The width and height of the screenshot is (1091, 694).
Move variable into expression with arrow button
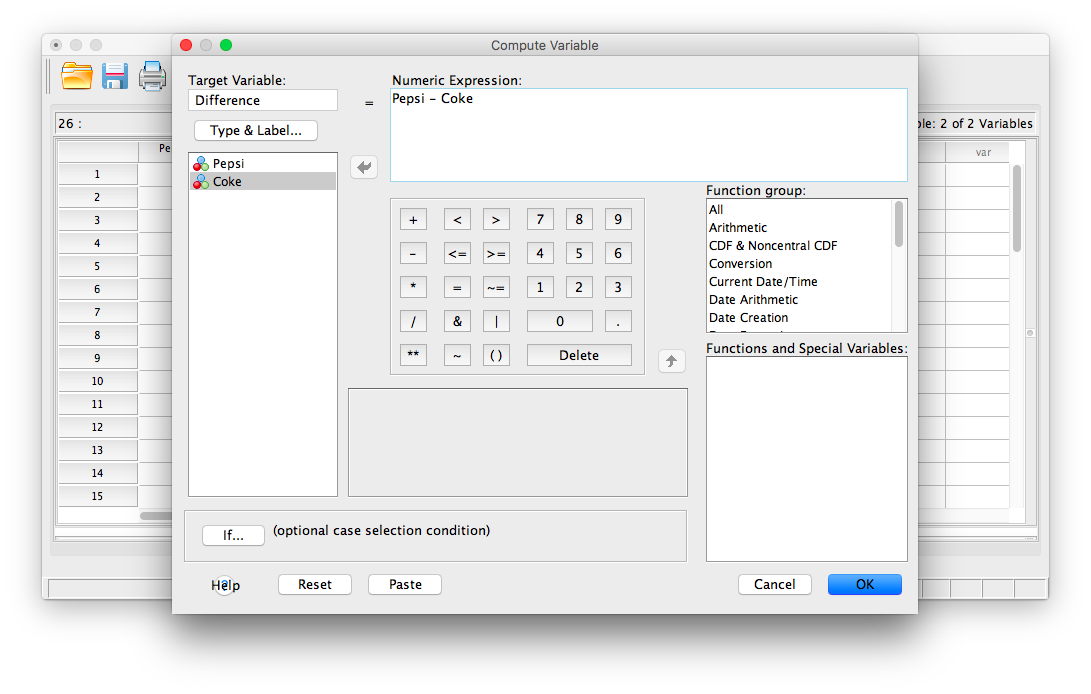(364, 167)
